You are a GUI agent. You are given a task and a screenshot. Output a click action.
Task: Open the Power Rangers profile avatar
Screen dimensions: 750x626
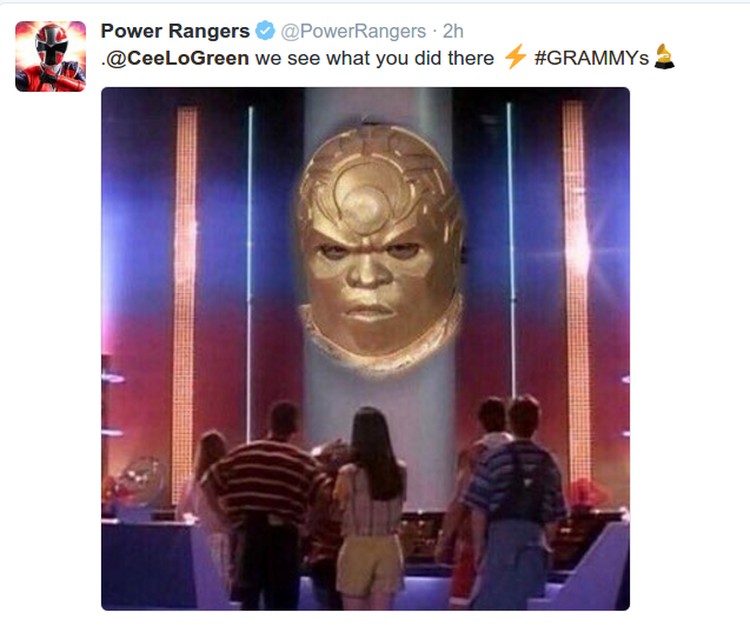(x=50, y=56)
